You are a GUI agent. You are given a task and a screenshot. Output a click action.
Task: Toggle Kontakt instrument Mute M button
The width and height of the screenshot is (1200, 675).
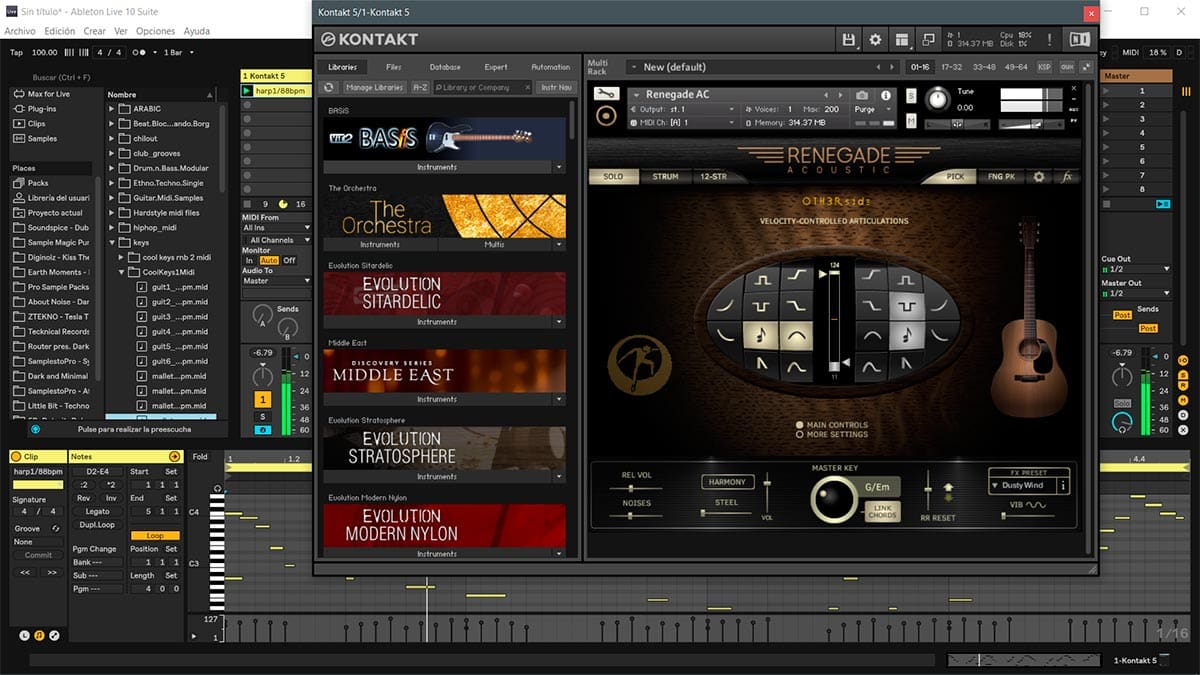911,120
